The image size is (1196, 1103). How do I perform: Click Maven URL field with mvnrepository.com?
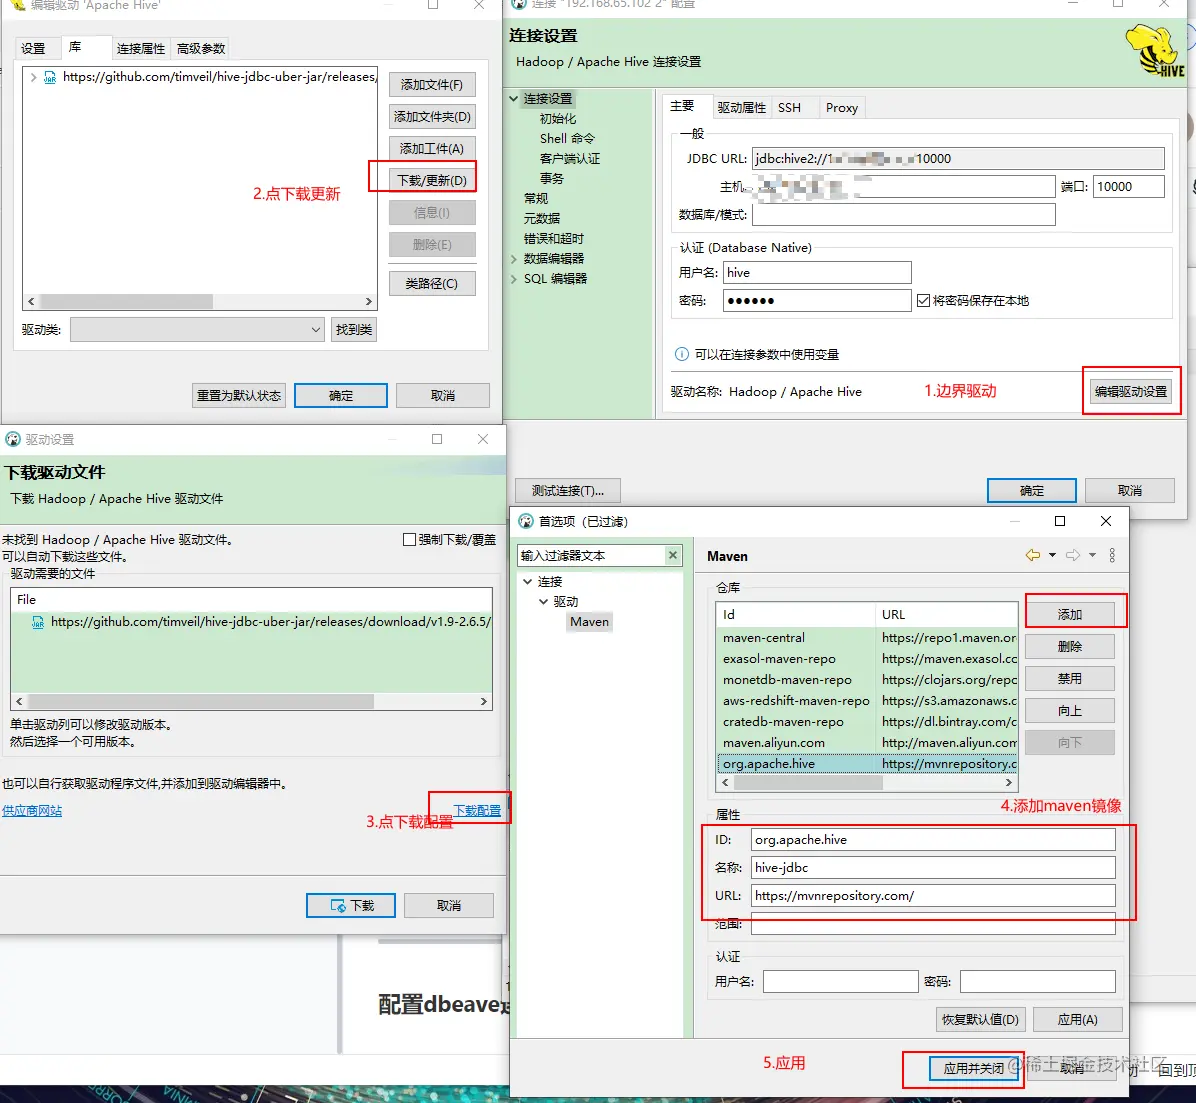933,896
